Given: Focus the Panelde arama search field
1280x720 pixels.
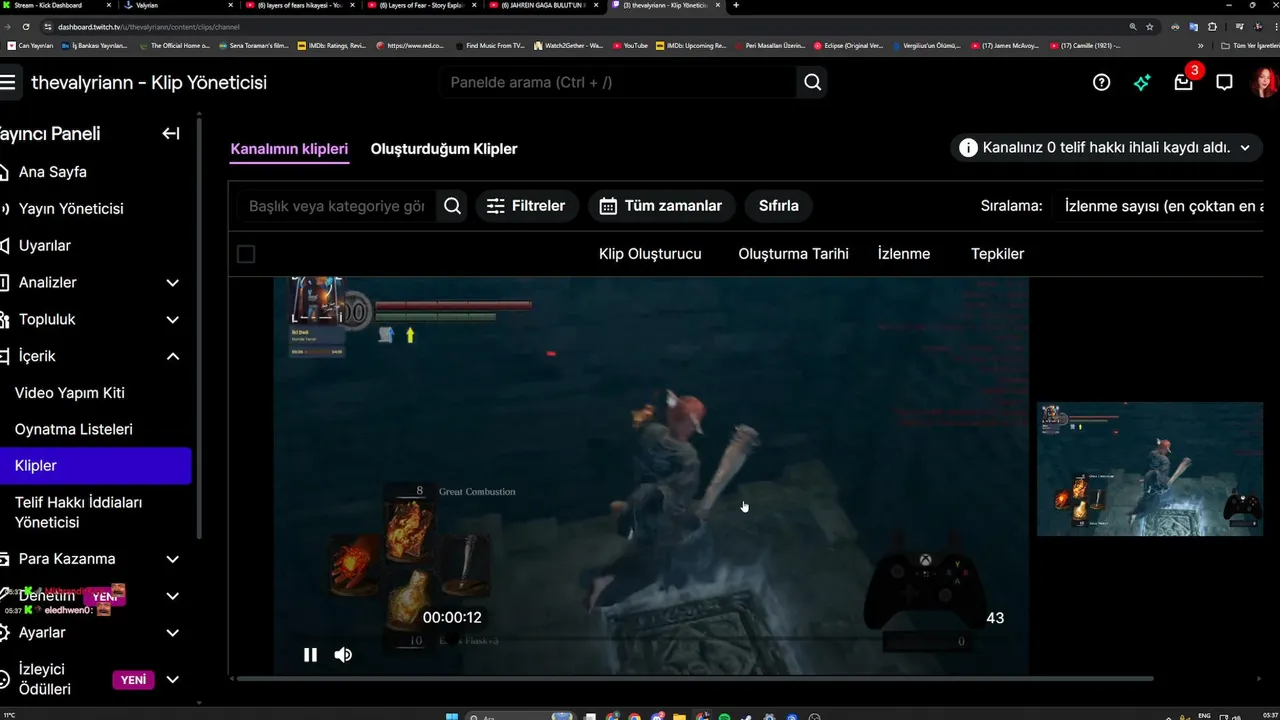Looking at the screenshot, I should 618,82.
